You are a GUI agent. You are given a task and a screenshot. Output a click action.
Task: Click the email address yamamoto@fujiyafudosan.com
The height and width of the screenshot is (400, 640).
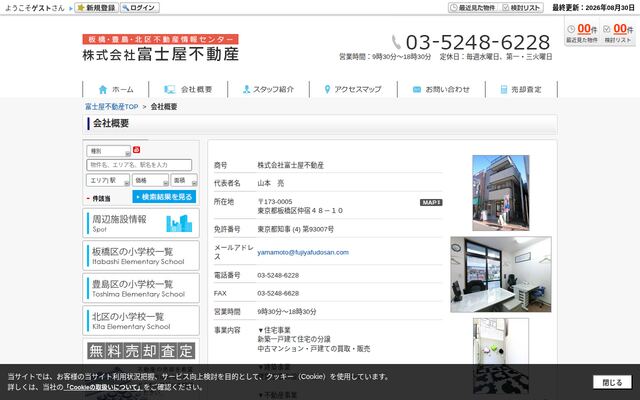(x=303, y=252)
